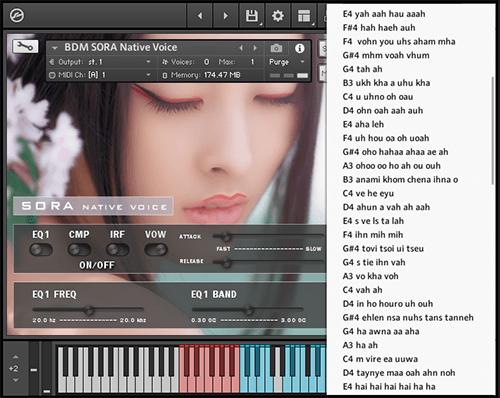Select 'E4 s ve ls ta lah'

(373, 221)
